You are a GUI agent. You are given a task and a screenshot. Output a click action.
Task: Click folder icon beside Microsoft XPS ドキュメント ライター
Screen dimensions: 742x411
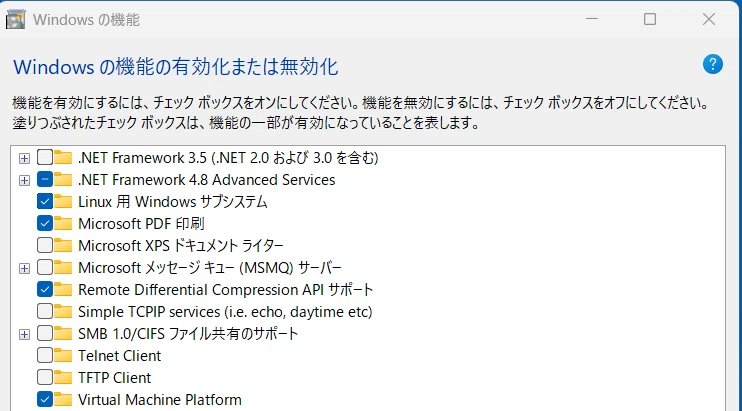(63, 245)
